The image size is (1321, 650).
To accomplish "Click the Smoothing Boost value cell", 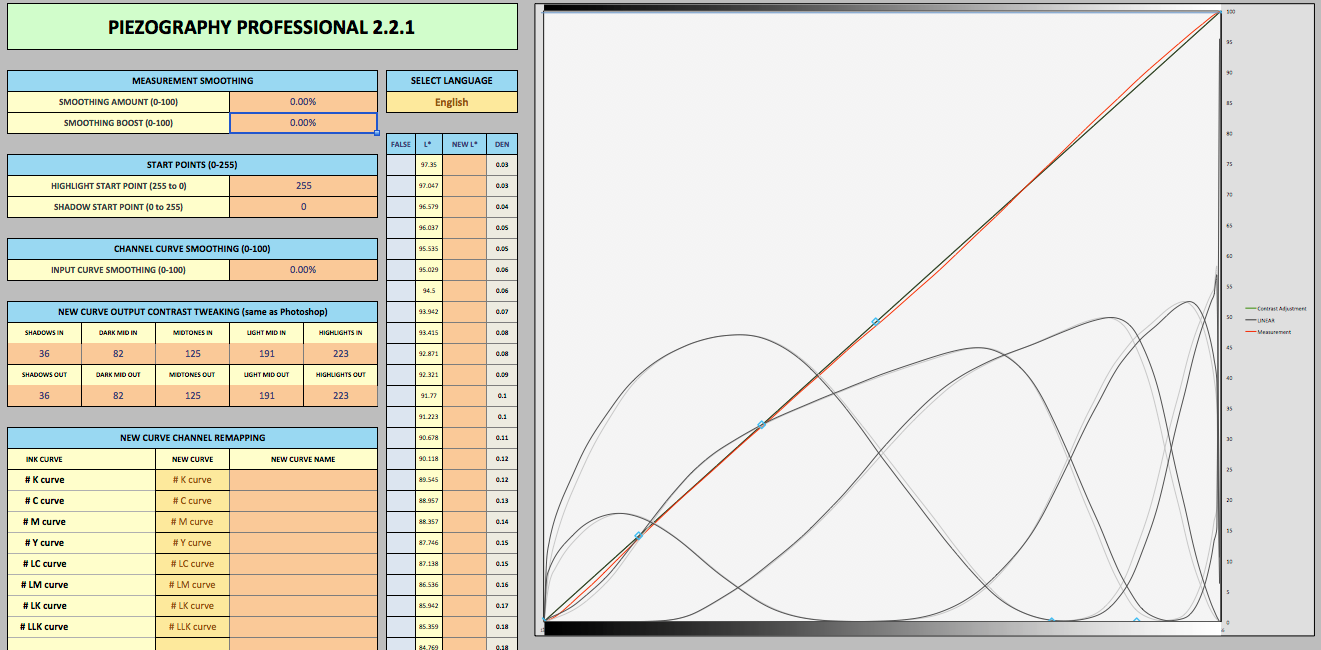I will (303, 123).
